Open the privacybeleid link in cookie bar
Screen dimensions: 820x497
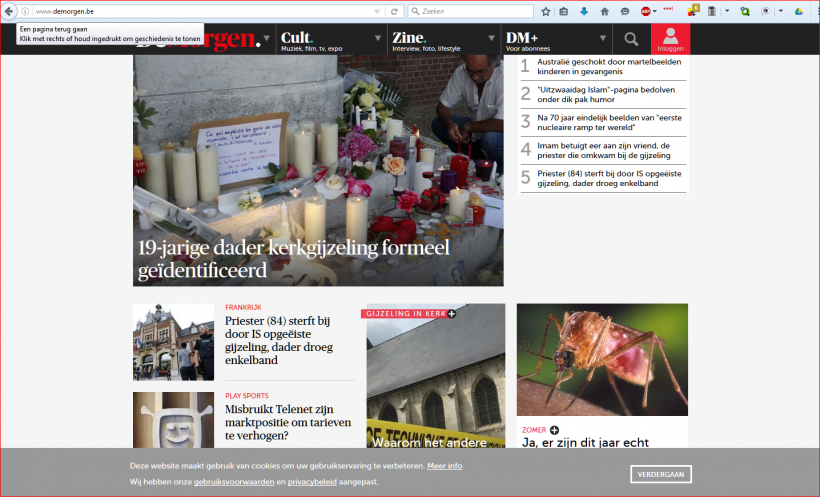pos(310,482)
